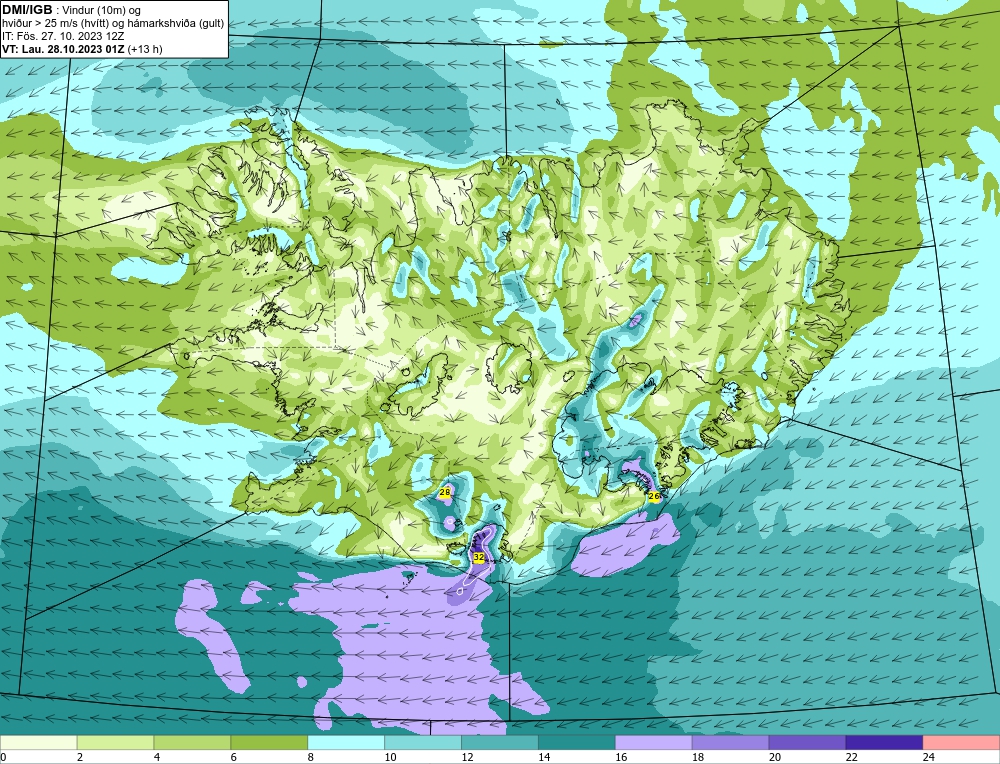Screen dimensions: 1000x764
Task: Click the 14–16 m/s dark teal legend swatch
Action: (x=577, y=743)
